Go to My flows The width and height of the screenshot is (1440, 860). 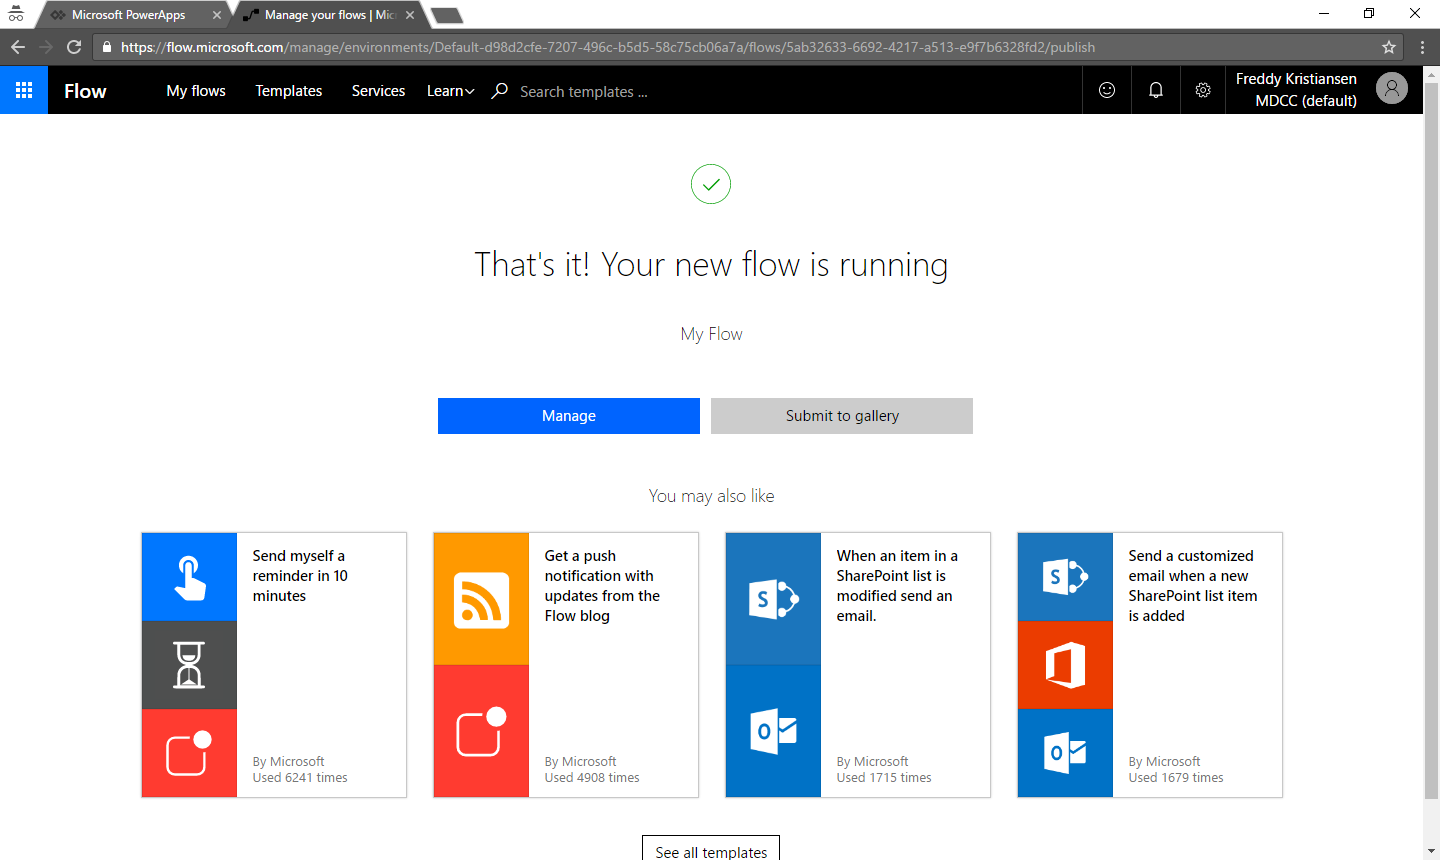click(x=196, y=91)
